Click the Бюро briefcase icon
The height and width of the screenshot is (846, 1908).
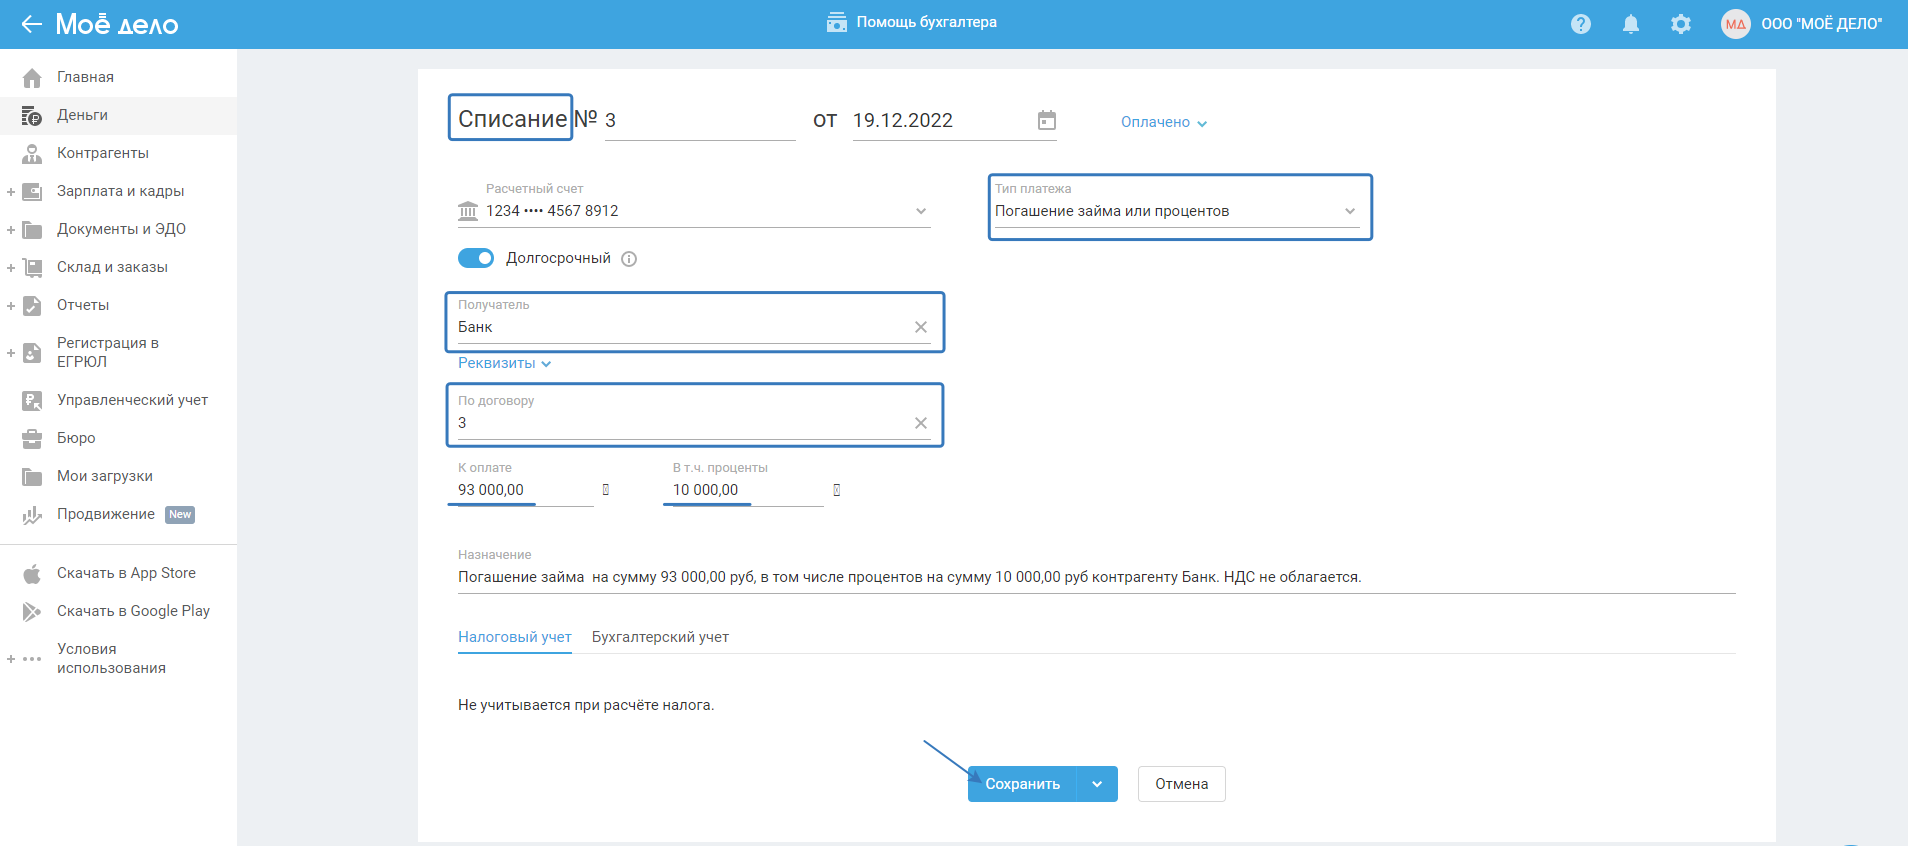pyautogui.click(x=32, y=439)
